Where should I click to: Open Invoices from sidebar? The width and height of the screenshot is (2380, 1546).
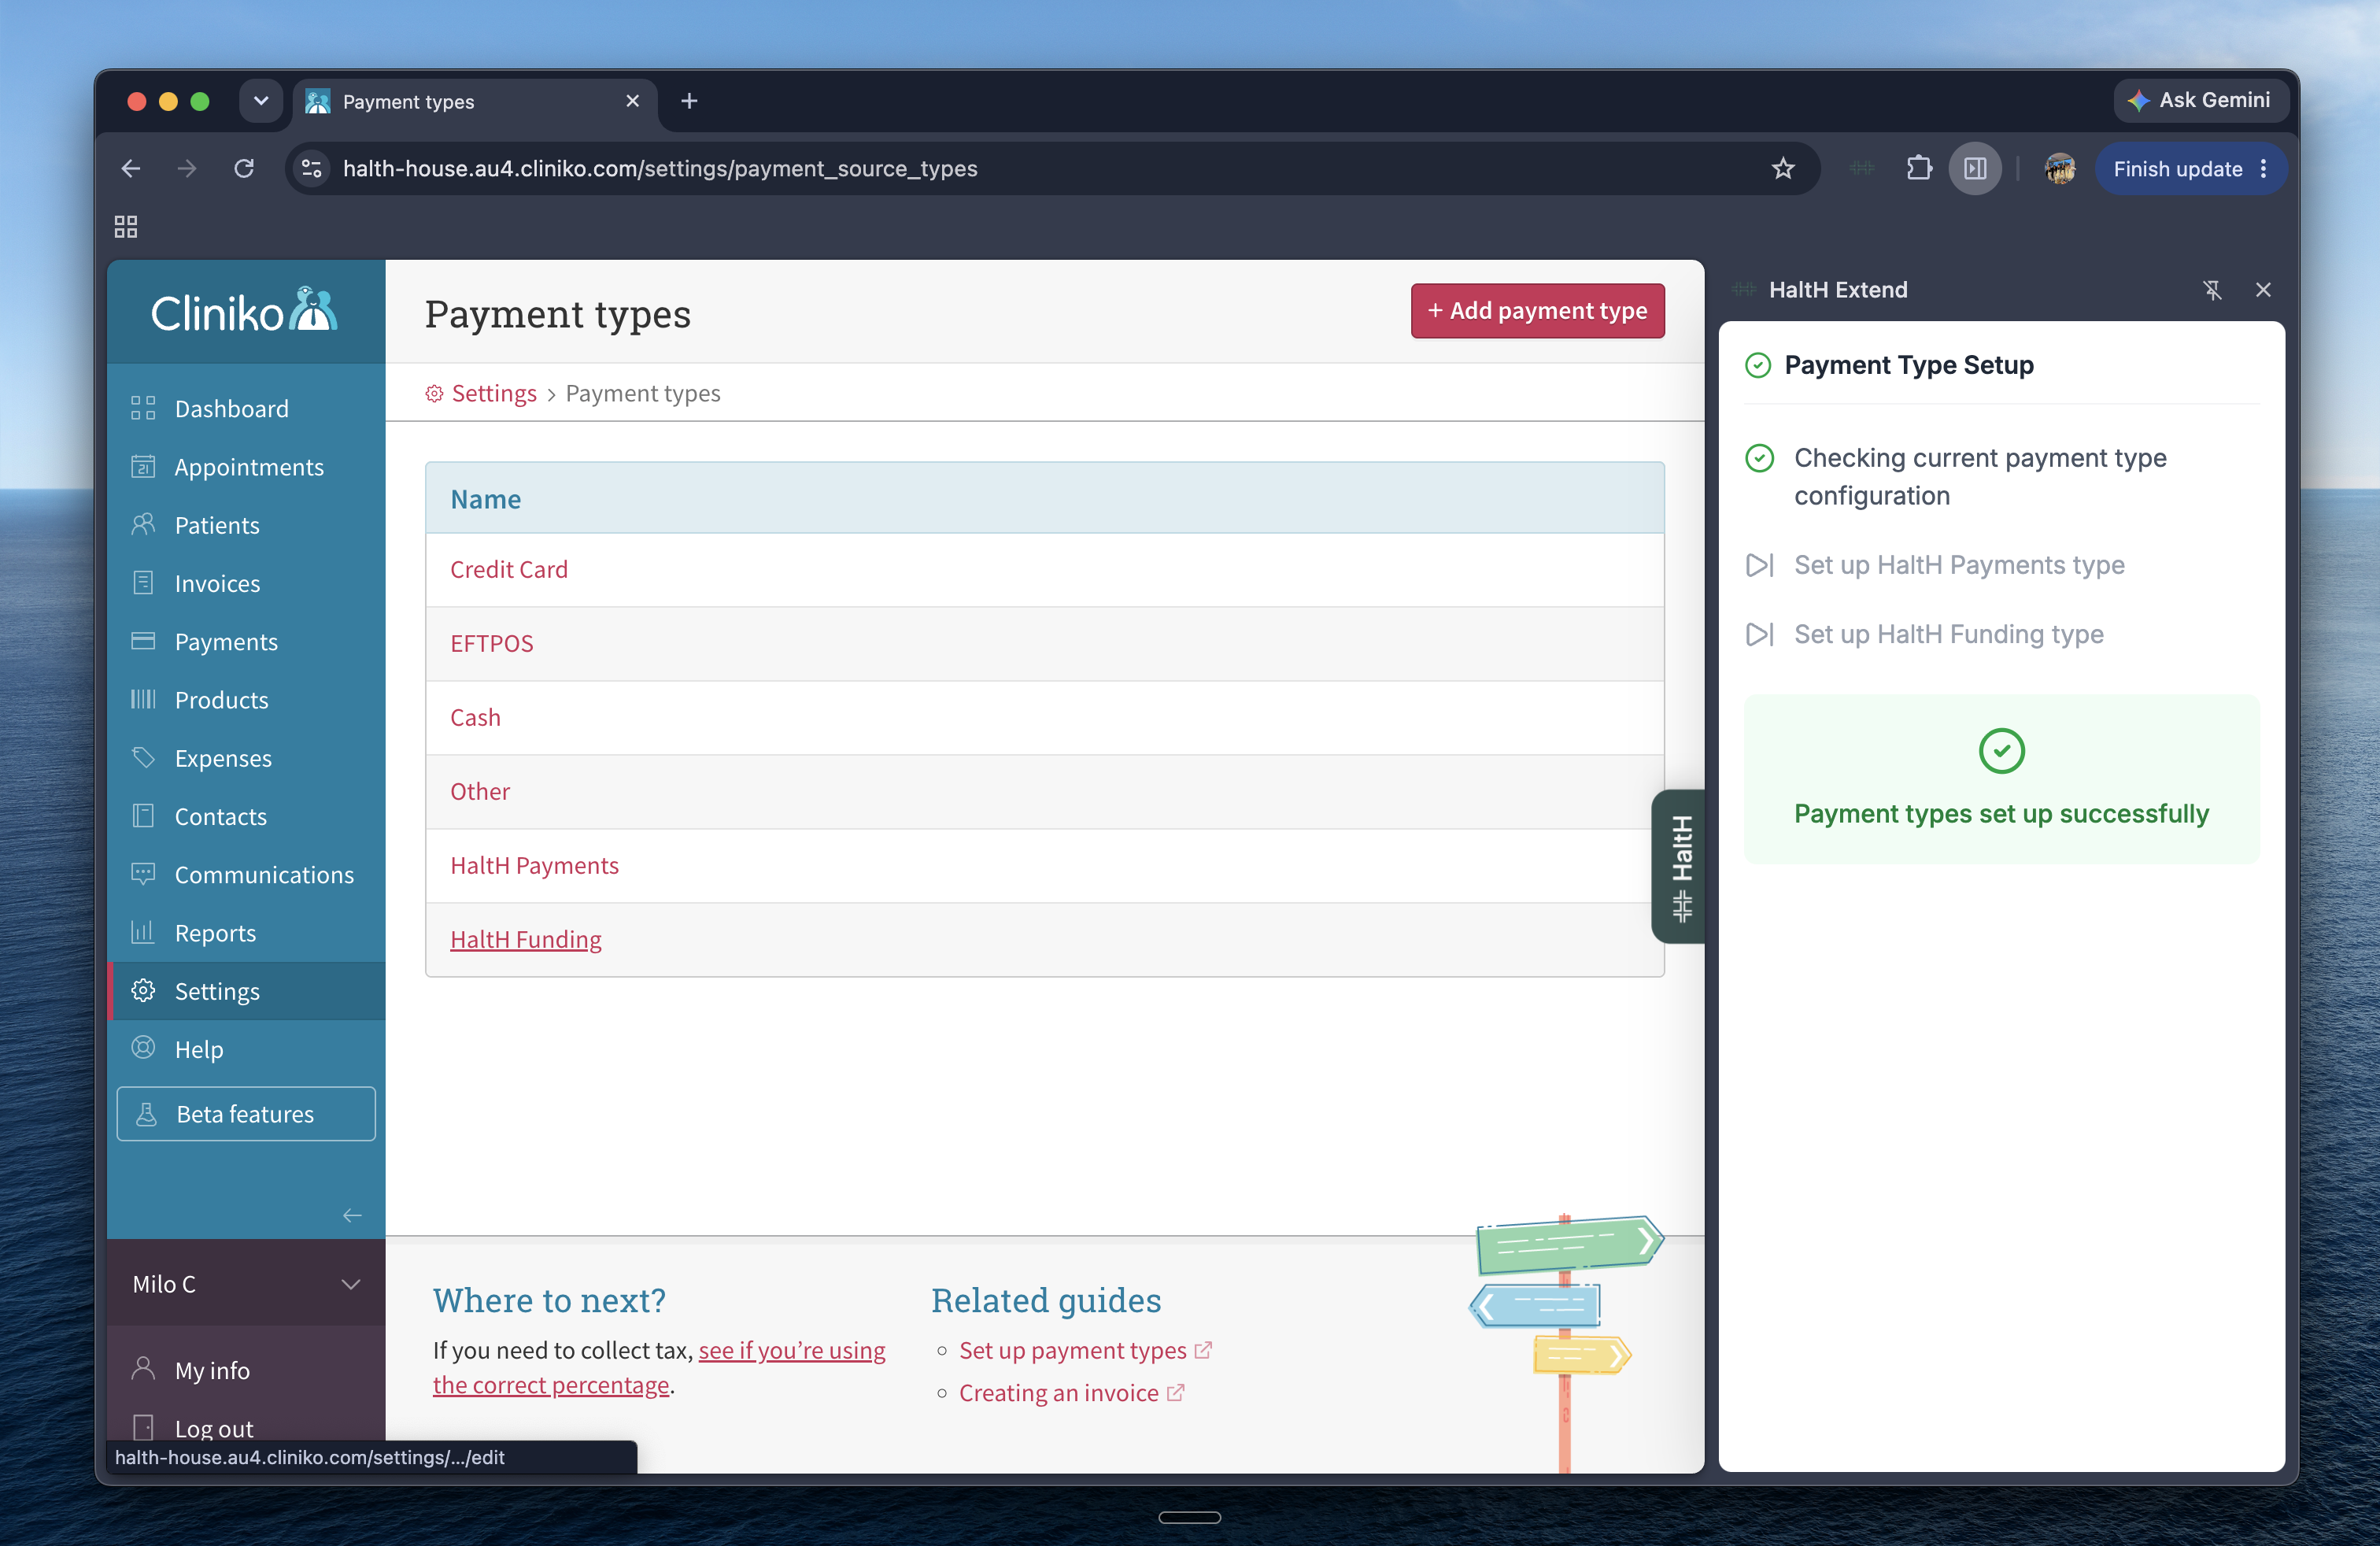coord(246,583)
